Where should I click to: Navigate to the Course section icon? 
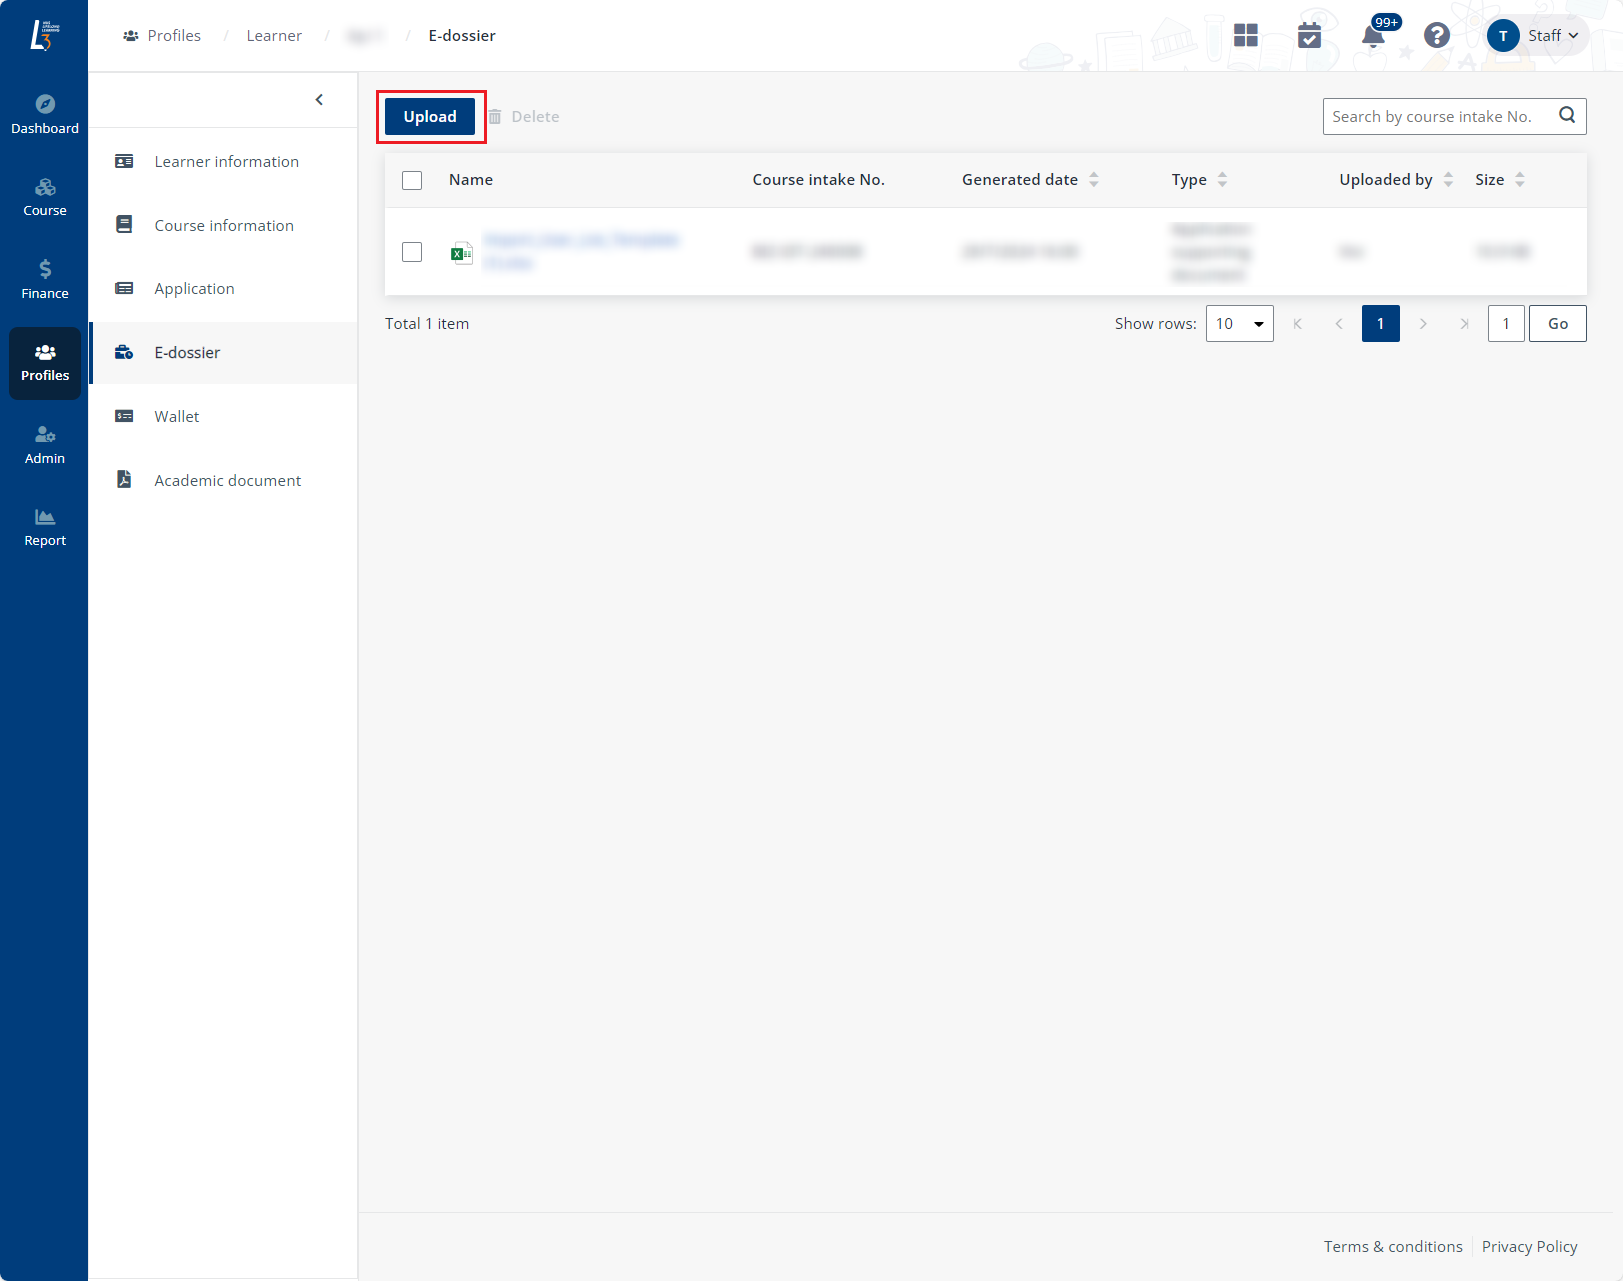tap(44, 195)
